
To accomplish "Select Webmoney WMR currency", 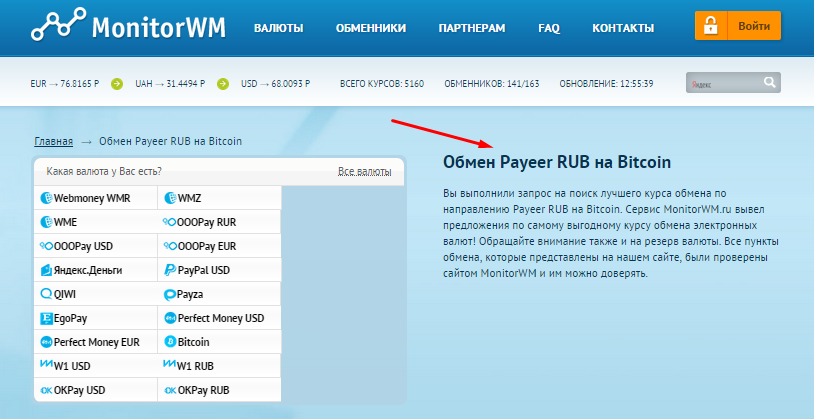I will click(96, 198).
